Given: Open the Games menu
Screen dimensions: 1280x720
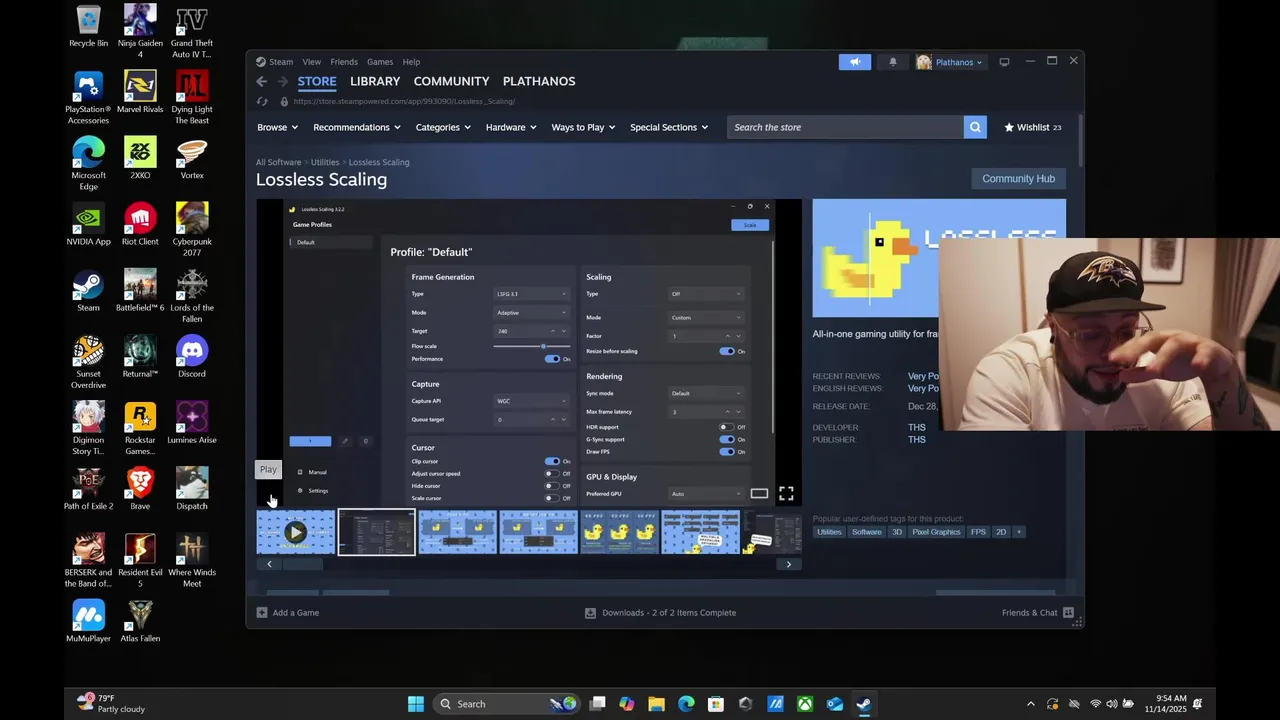Looking at the screenshot, I should [380, 62].
